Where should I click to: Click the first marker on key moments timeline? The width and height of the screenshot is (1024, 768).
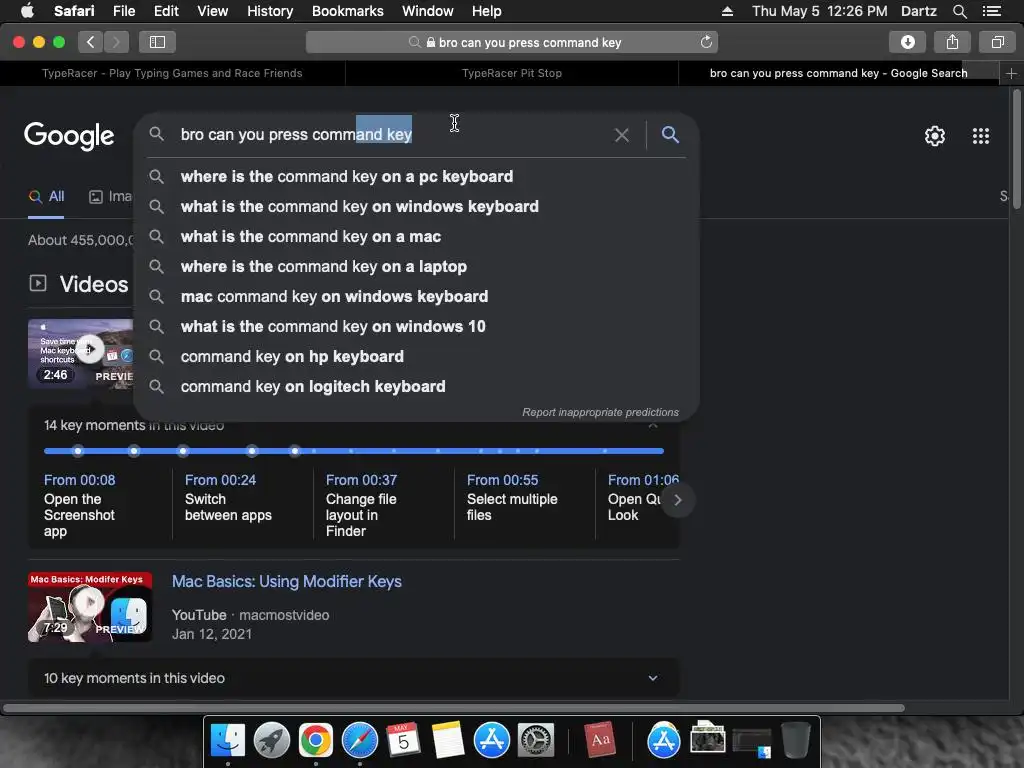(x=78, y=451)
